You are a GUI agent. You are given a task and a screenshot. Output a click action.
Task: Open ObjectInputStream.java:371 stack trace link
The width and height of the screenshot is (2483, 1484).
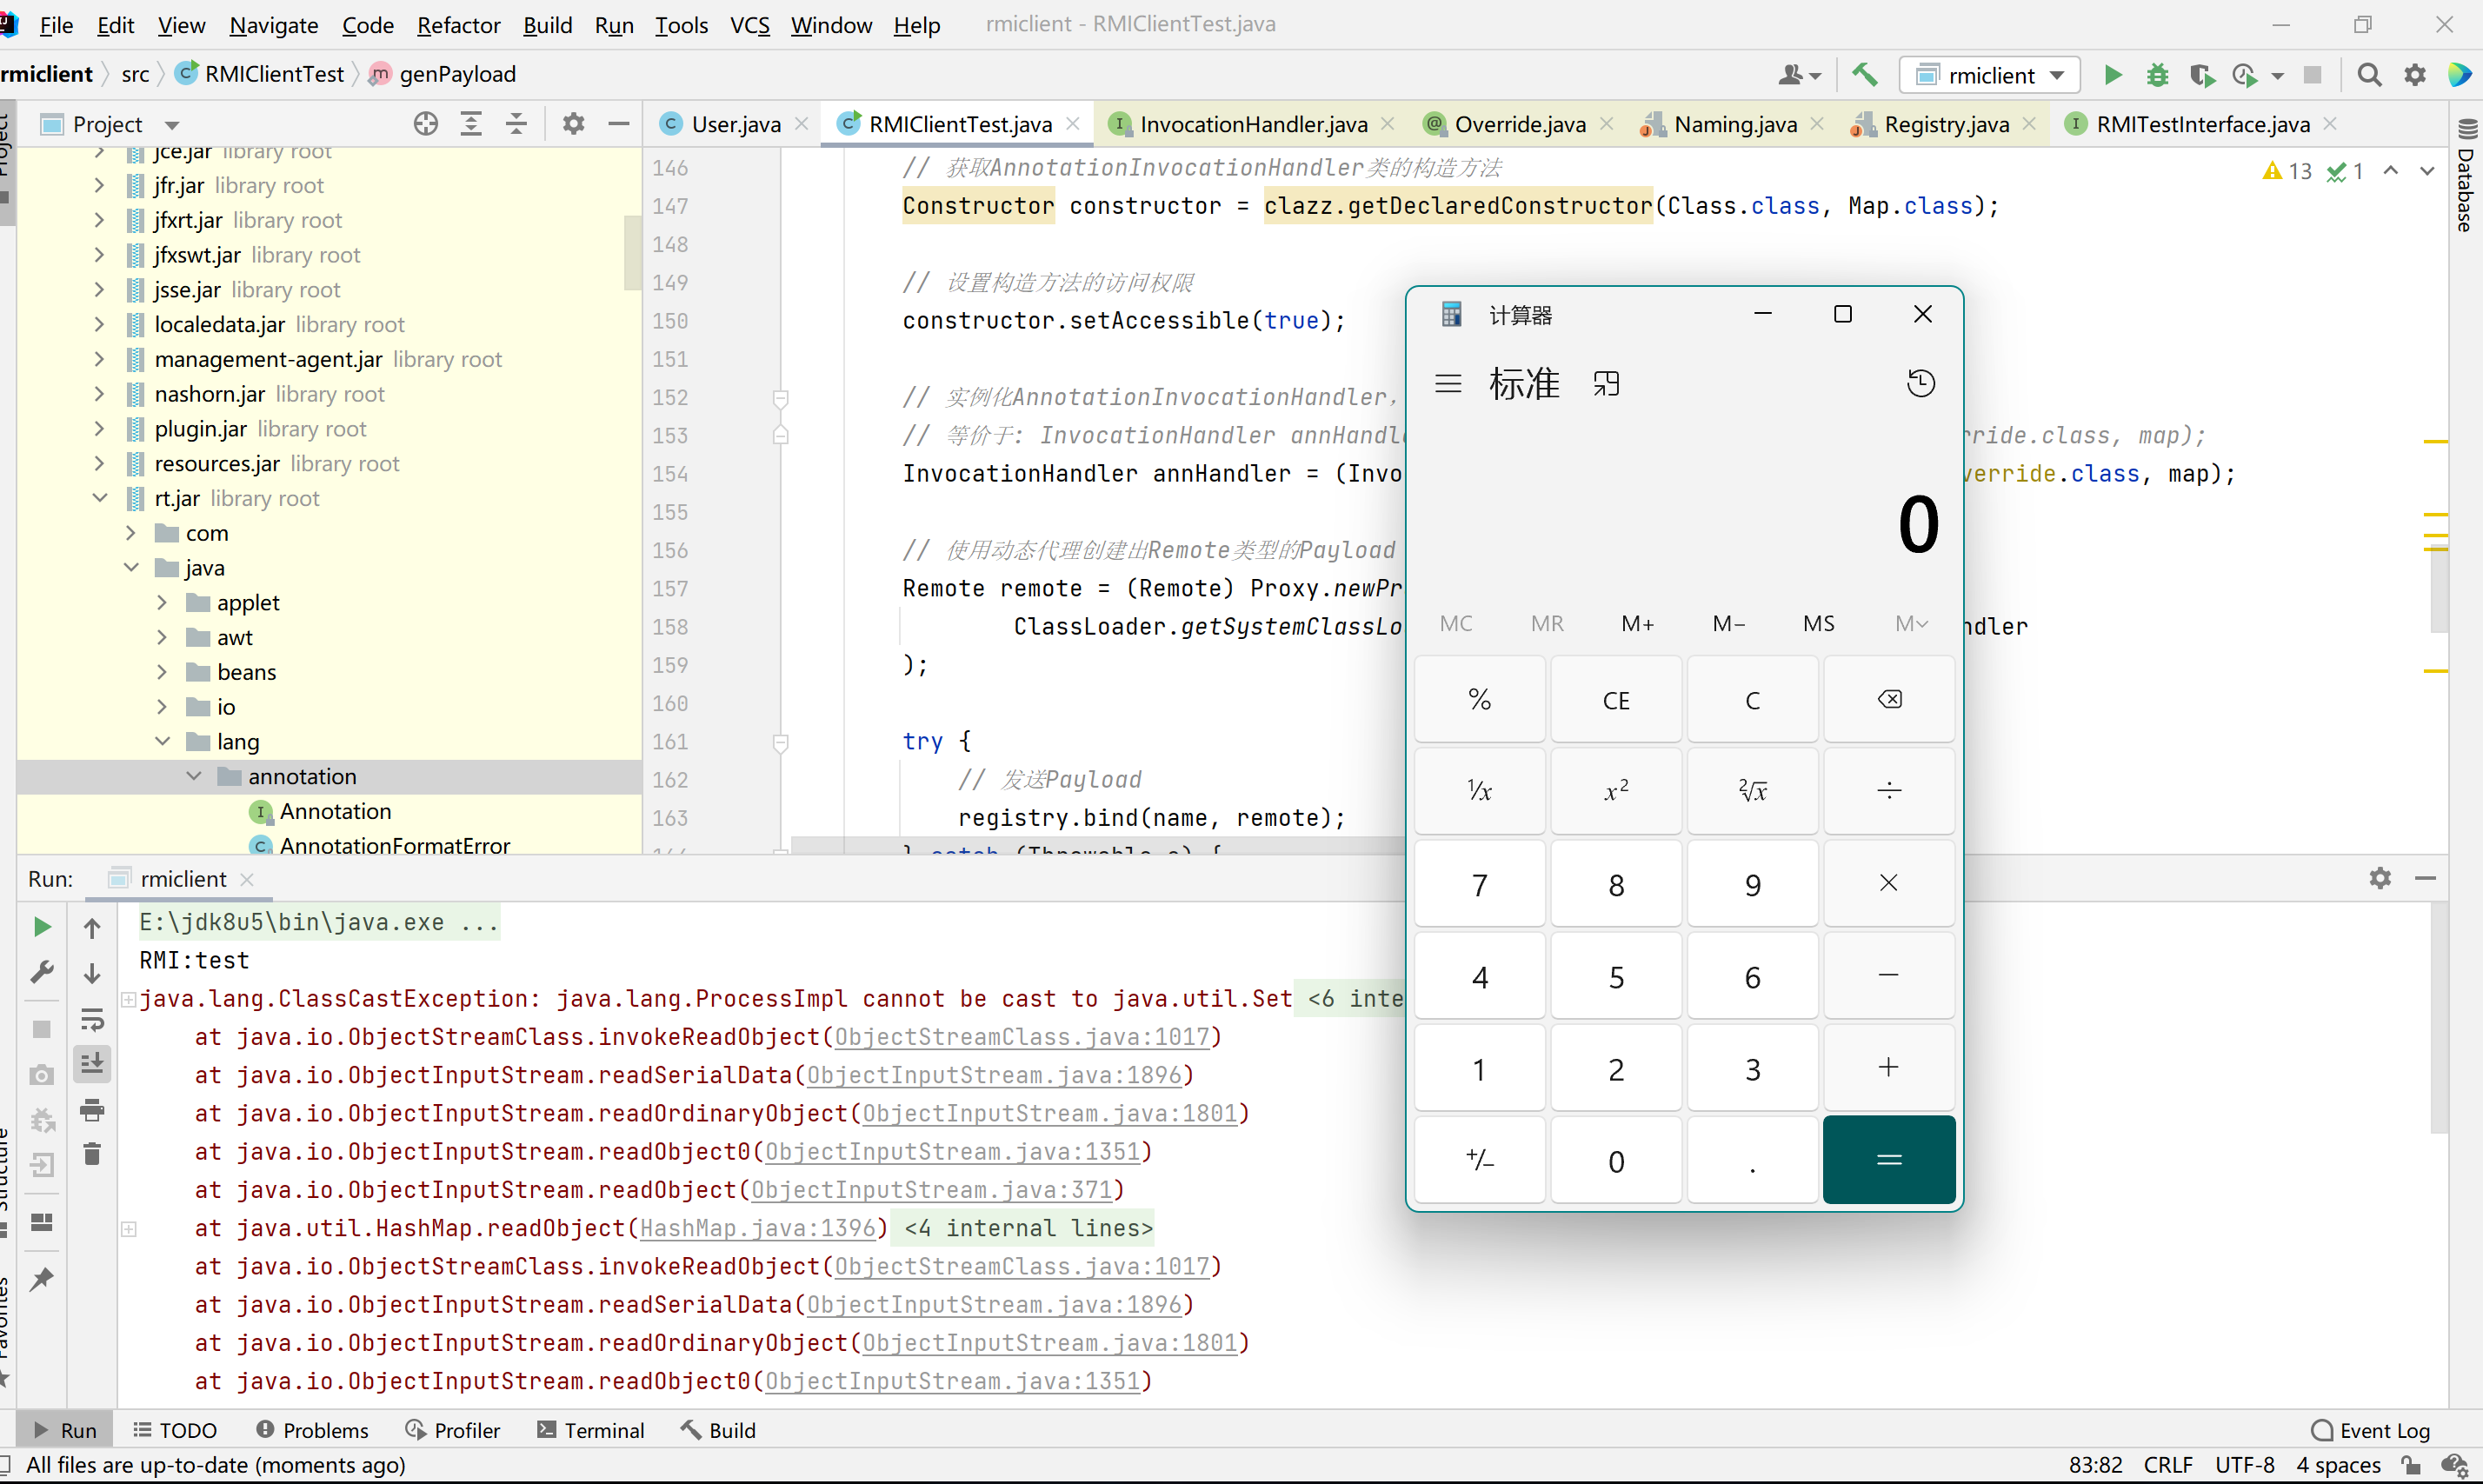point(931,1190)
